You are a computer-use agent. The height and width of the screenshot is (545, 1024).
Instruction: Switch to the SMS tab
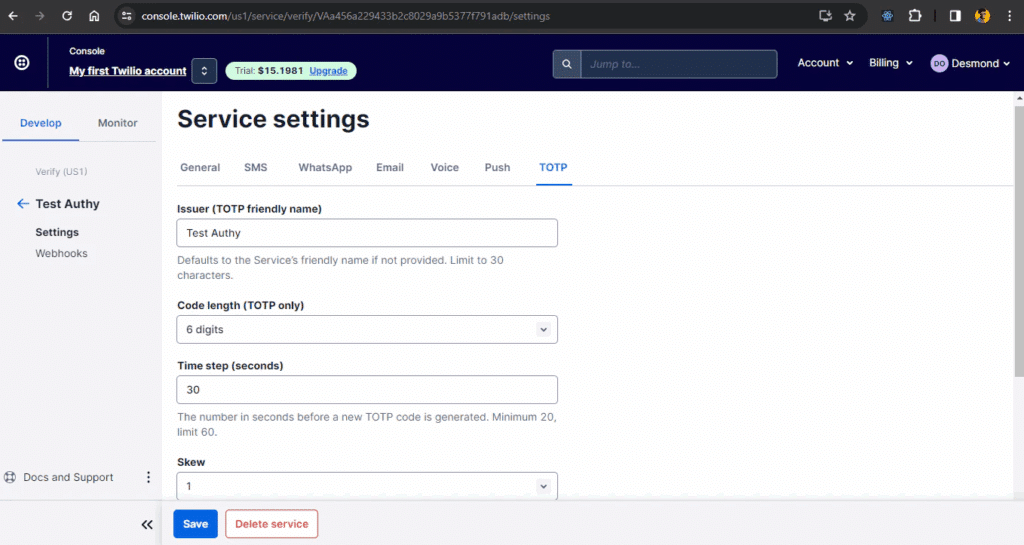point(256,168)
